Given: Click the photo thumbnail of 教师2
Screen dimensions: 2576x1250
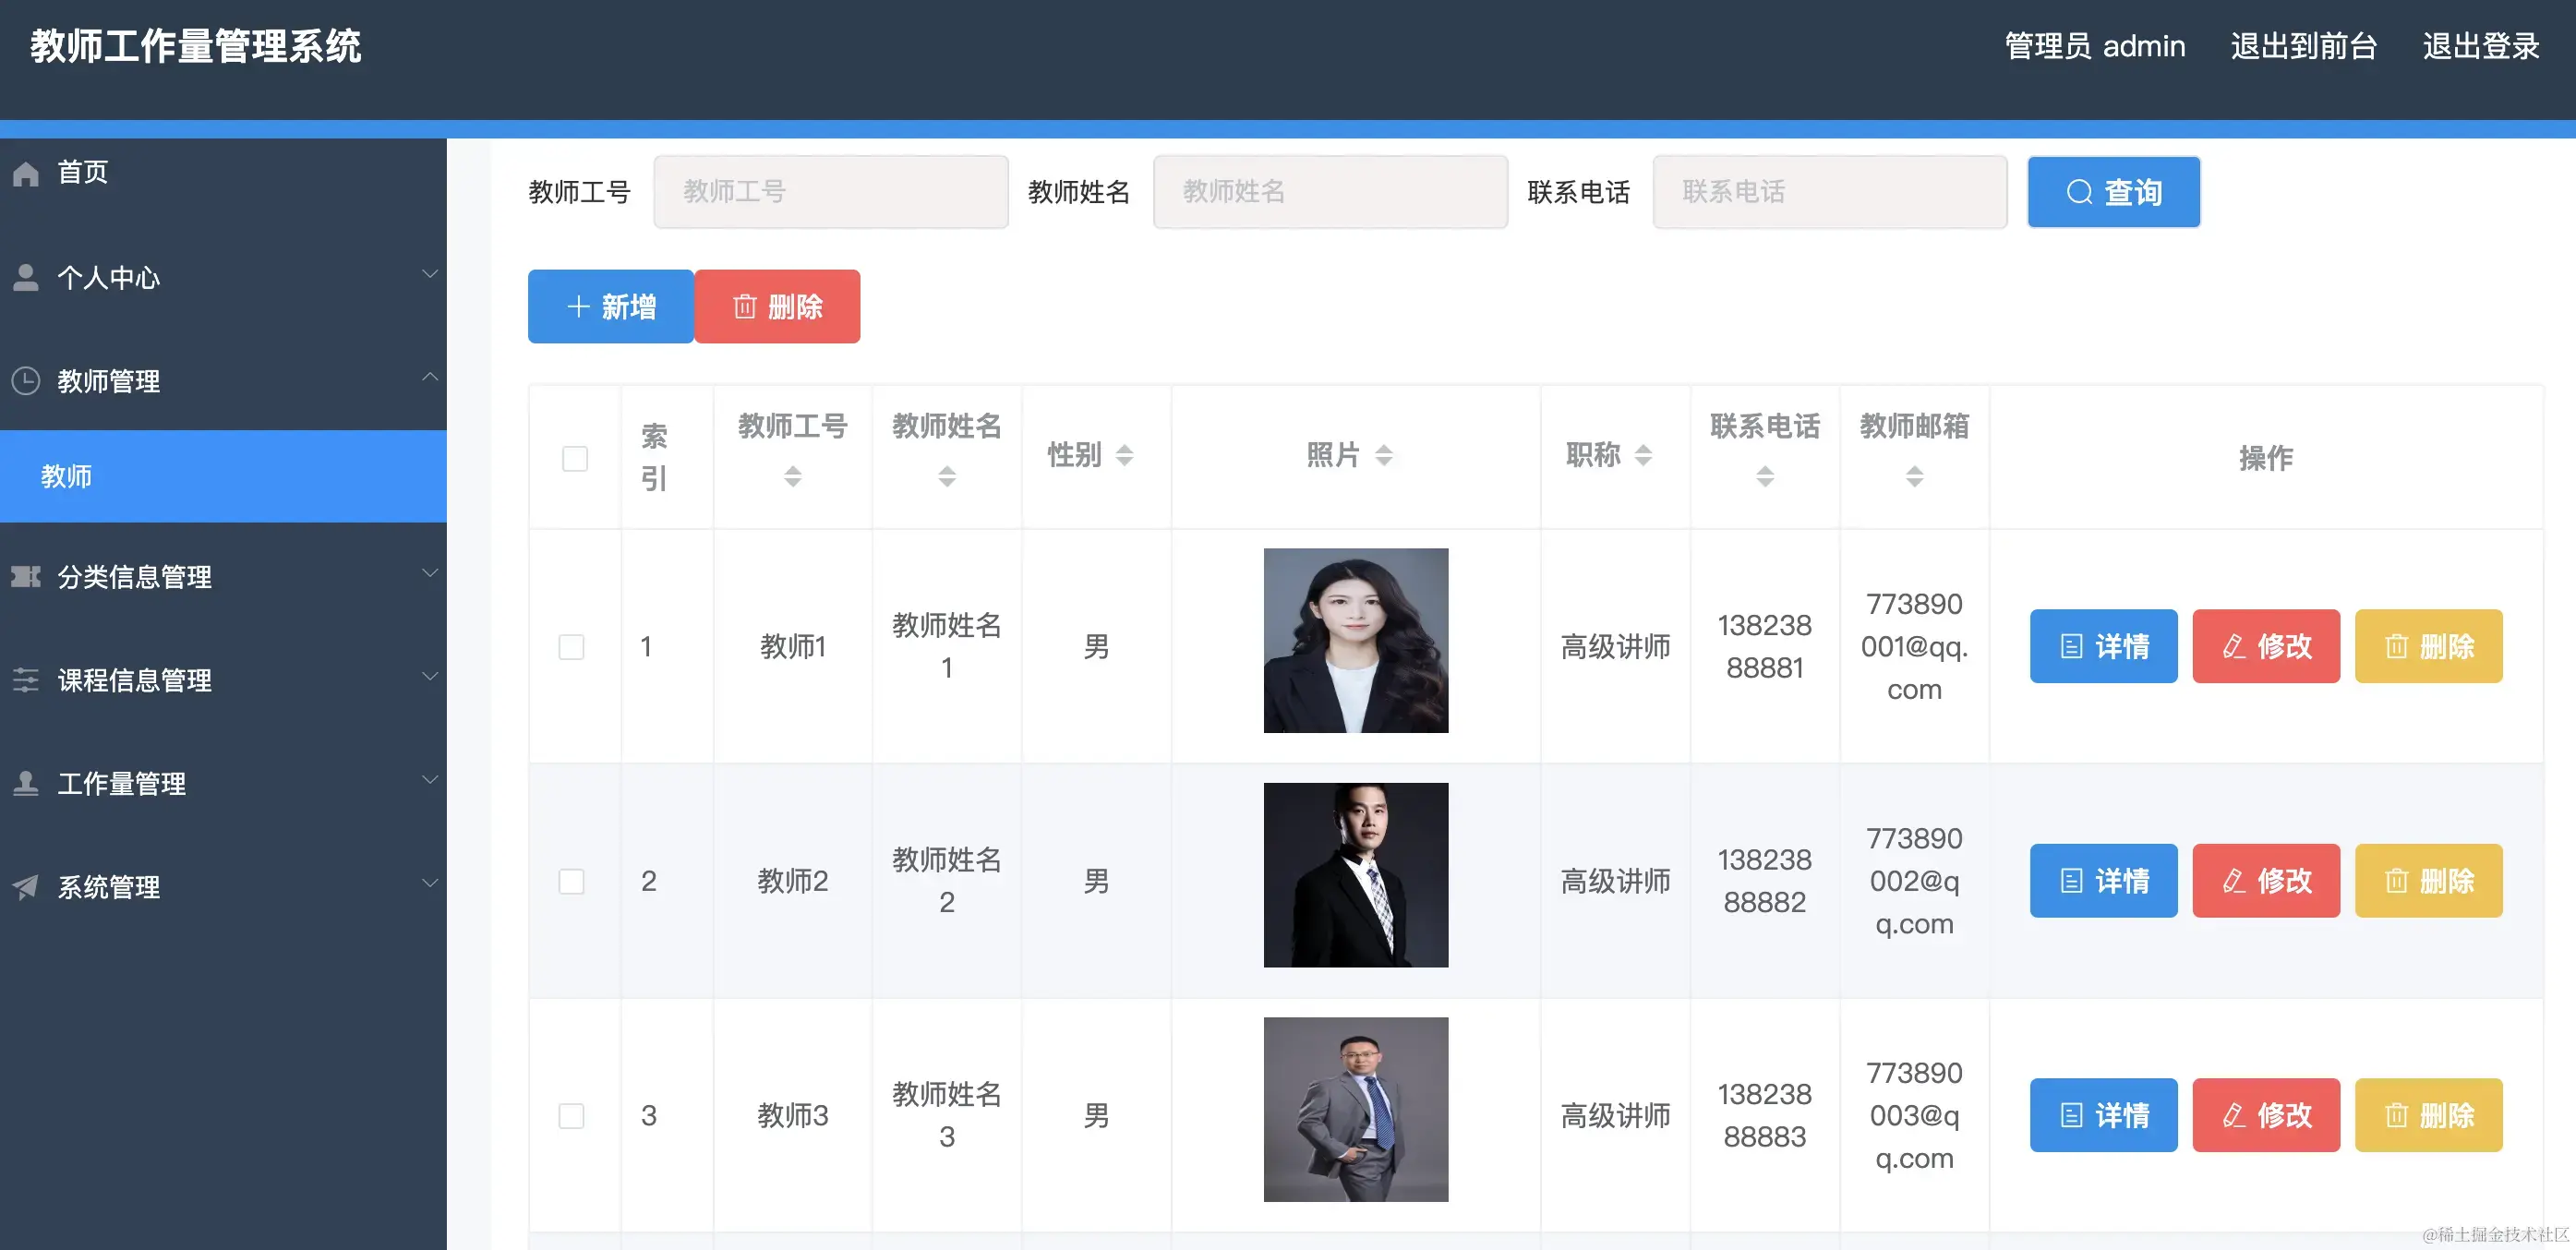Looking at the screenshot, I should coord(1355,875).
